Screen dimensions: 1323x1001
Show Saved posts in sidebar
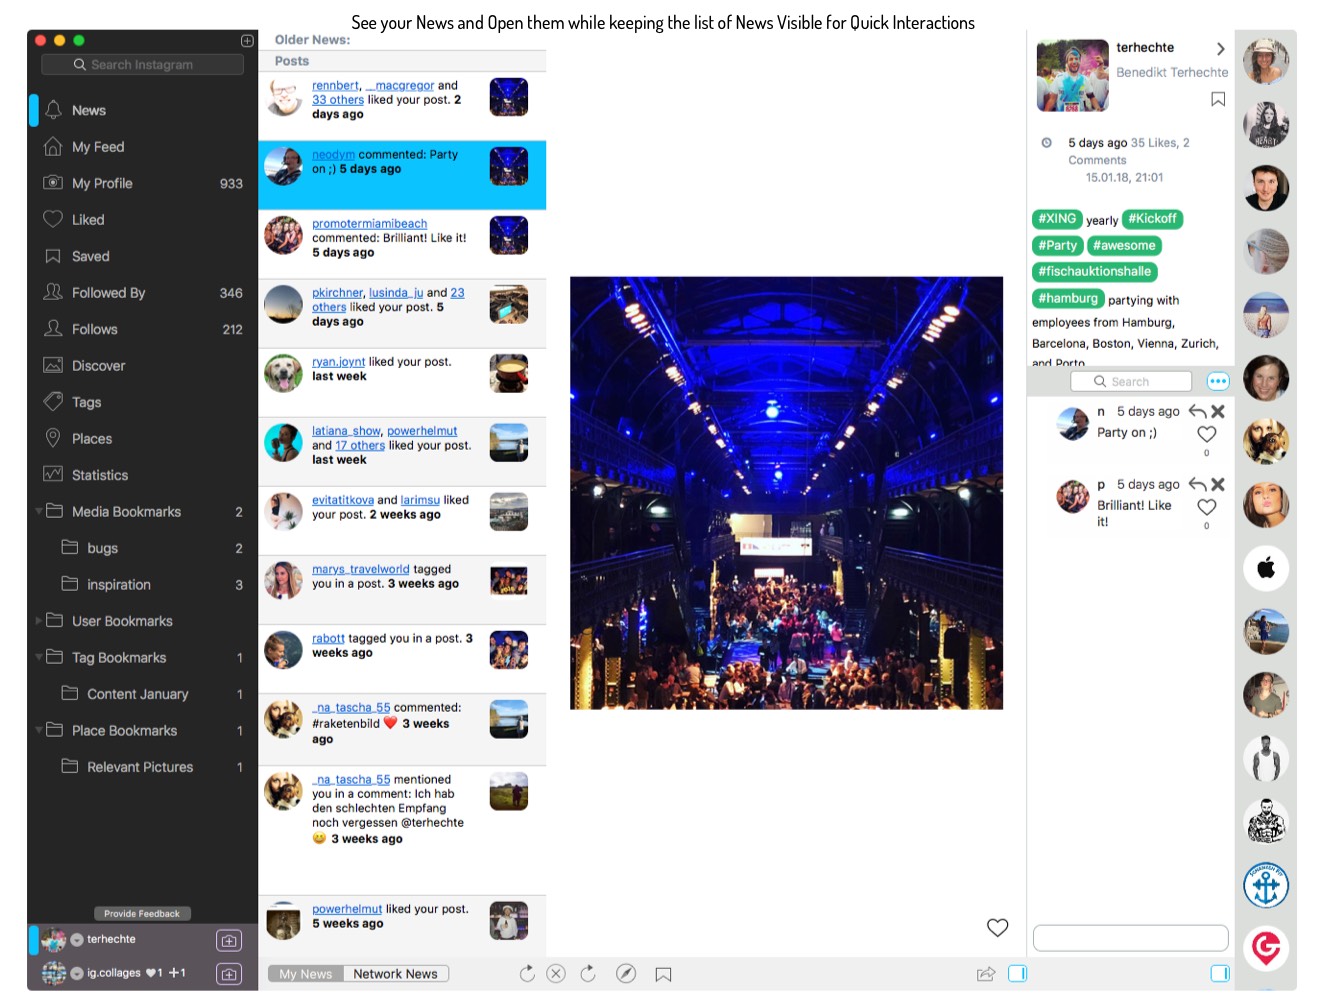pyautogui.click(x=142, y=256)
